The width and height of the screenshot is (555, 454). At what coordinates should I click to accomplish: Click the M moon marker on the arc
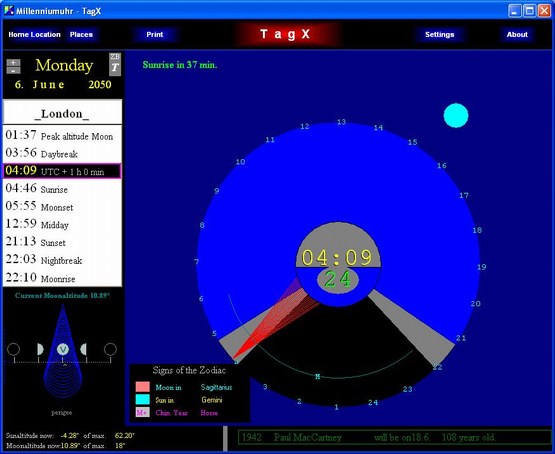click(317, 377)
